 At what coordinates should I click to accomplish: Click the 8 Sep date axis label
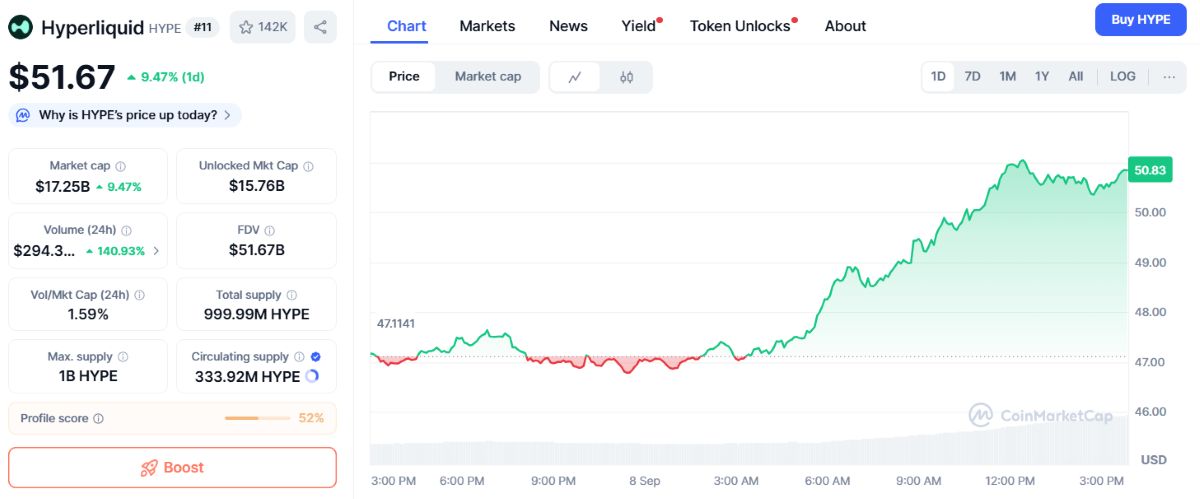point(645,481)
